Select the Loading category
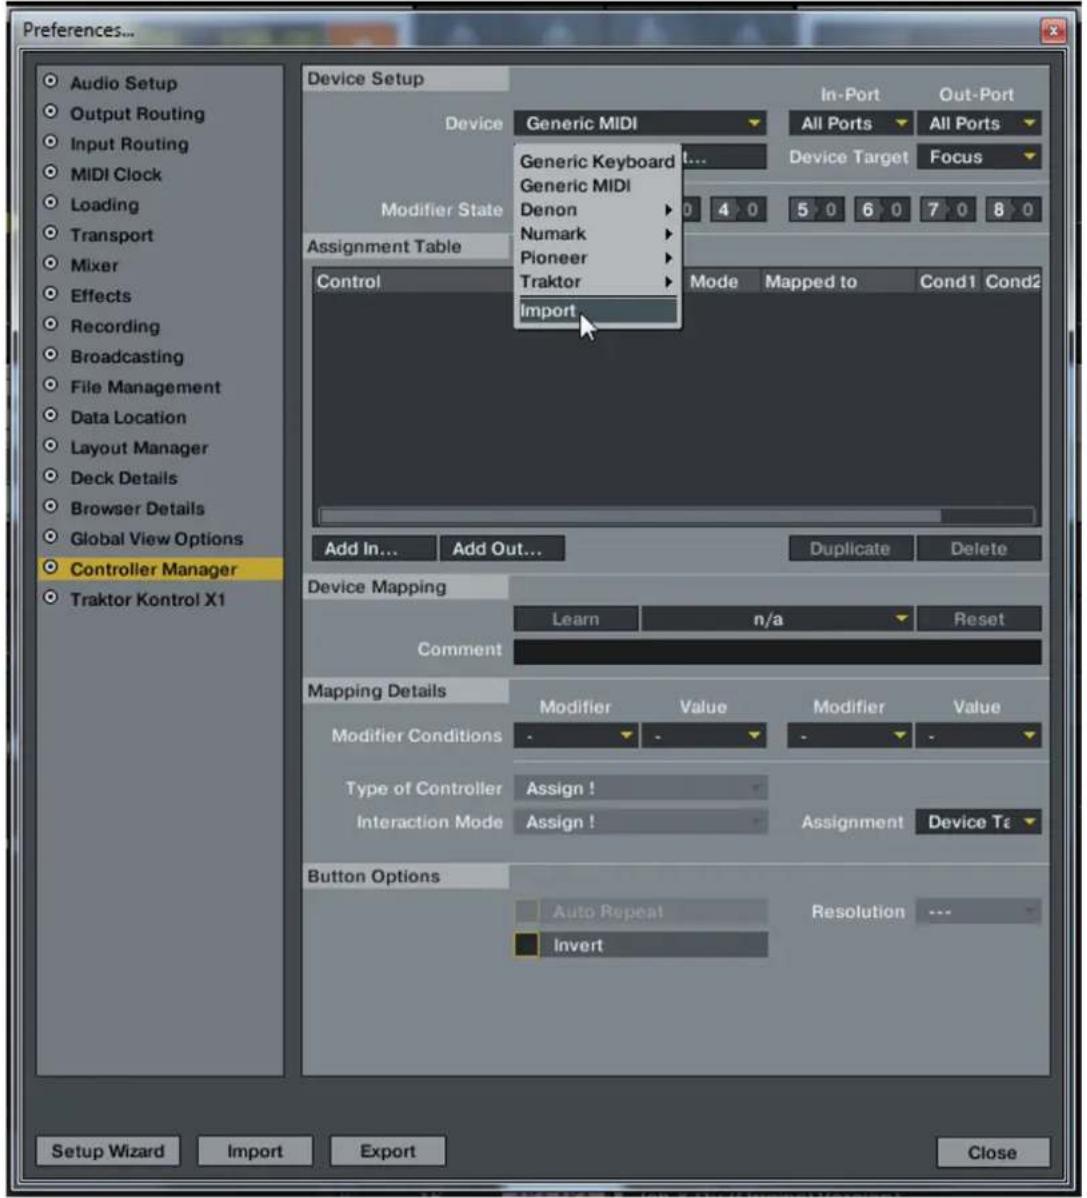Screen dimensions: 1087x1198 105,205
